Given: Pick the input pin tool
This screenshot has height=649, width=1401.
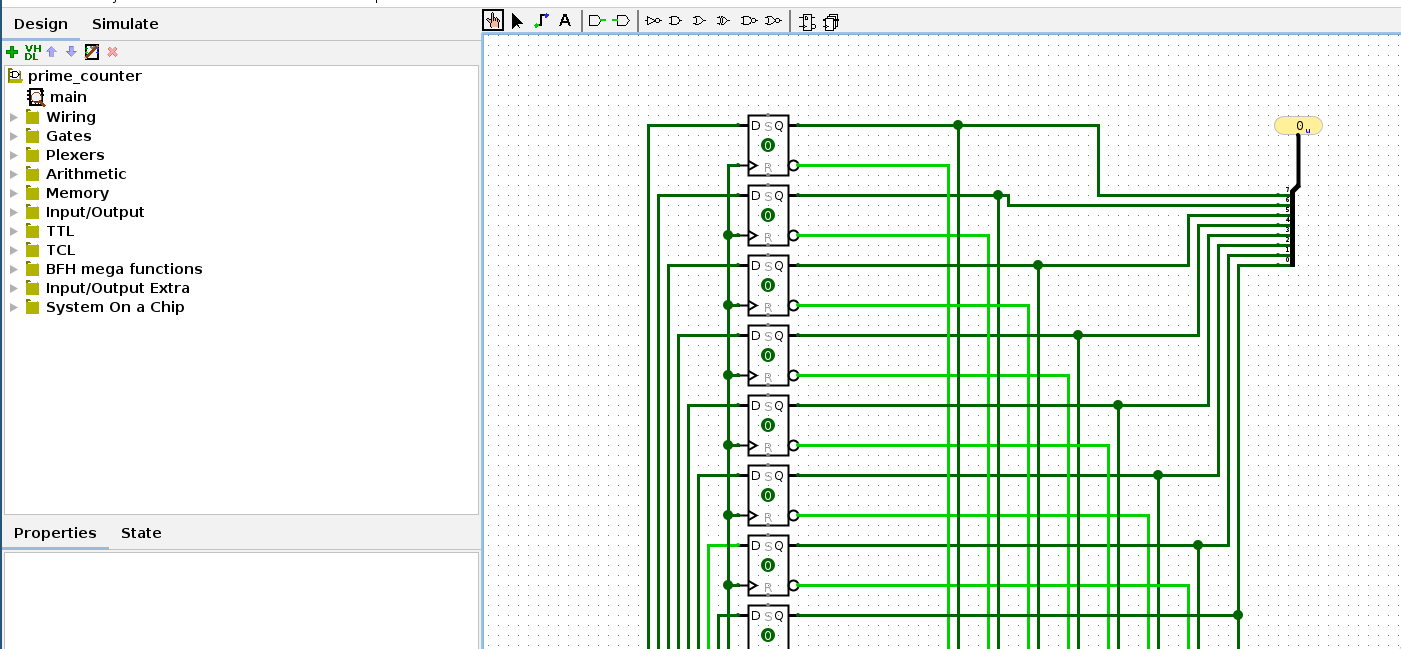Looking at the screenshot, I should coord(597,20).
